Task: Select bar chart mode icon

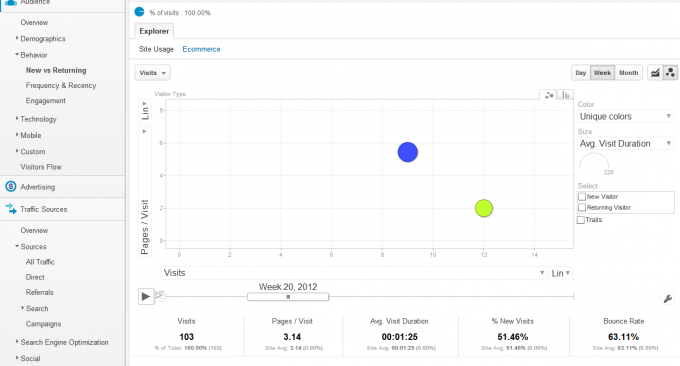Action: point(566,95)
